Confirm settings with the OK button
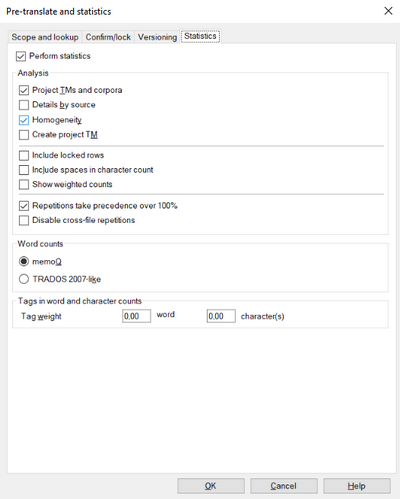 pyautogui.click(x=211, y=486)
